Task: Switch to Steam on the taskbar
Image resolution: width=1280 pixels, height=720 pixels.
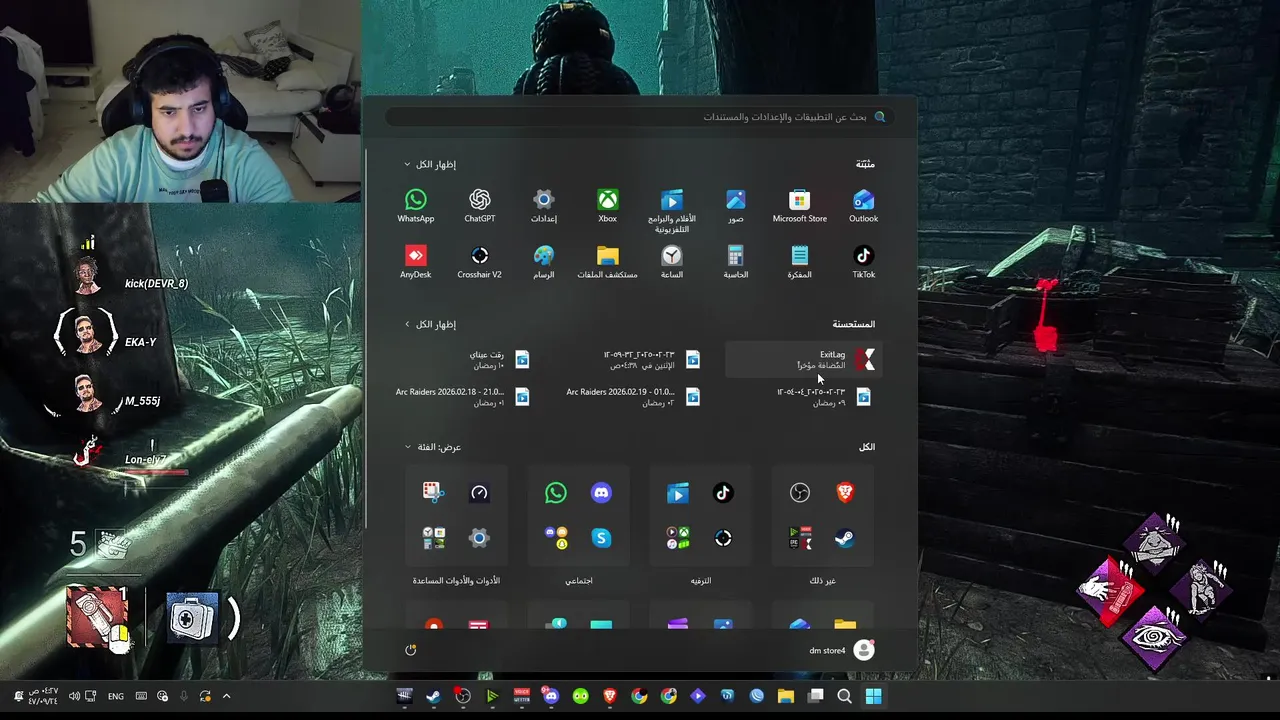Action: [x=433, y=696]
